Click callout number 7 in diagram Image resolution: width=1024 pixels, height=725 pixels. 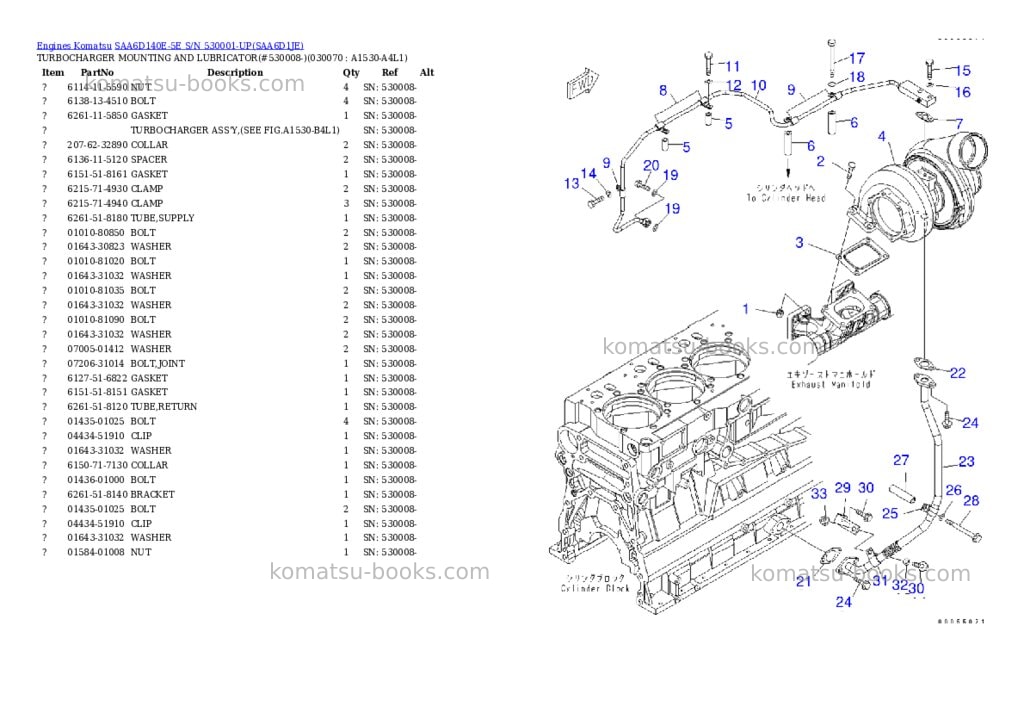point(959,123)
